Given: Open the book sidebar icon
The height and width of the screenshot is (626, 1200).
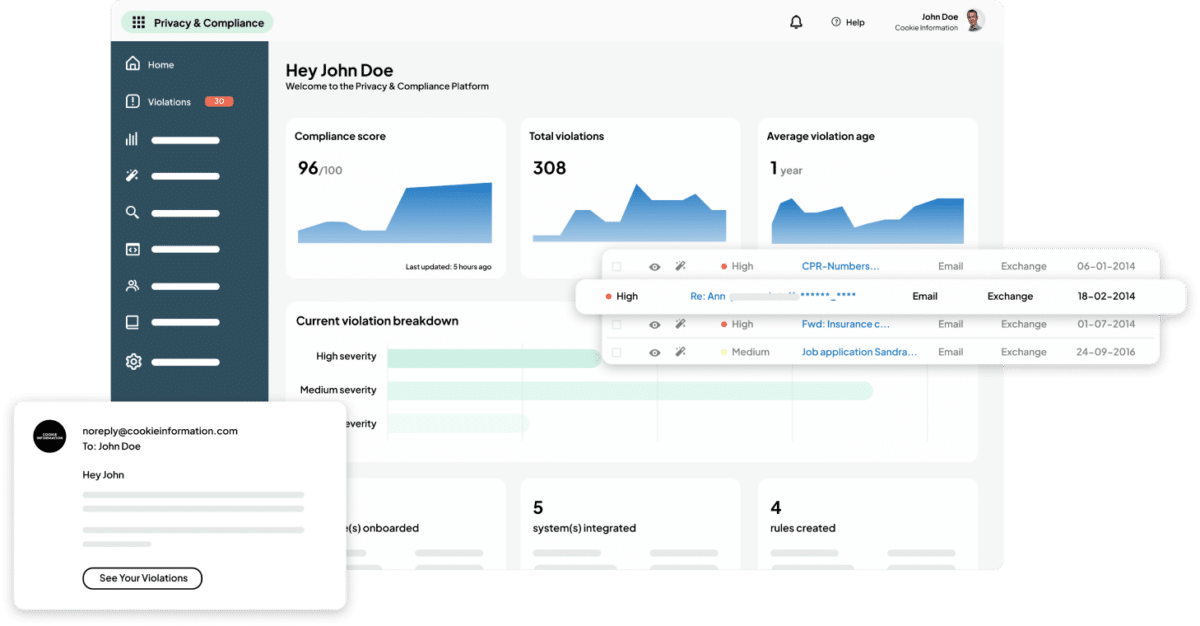Looking at the screenshot, I should [132, 322].
